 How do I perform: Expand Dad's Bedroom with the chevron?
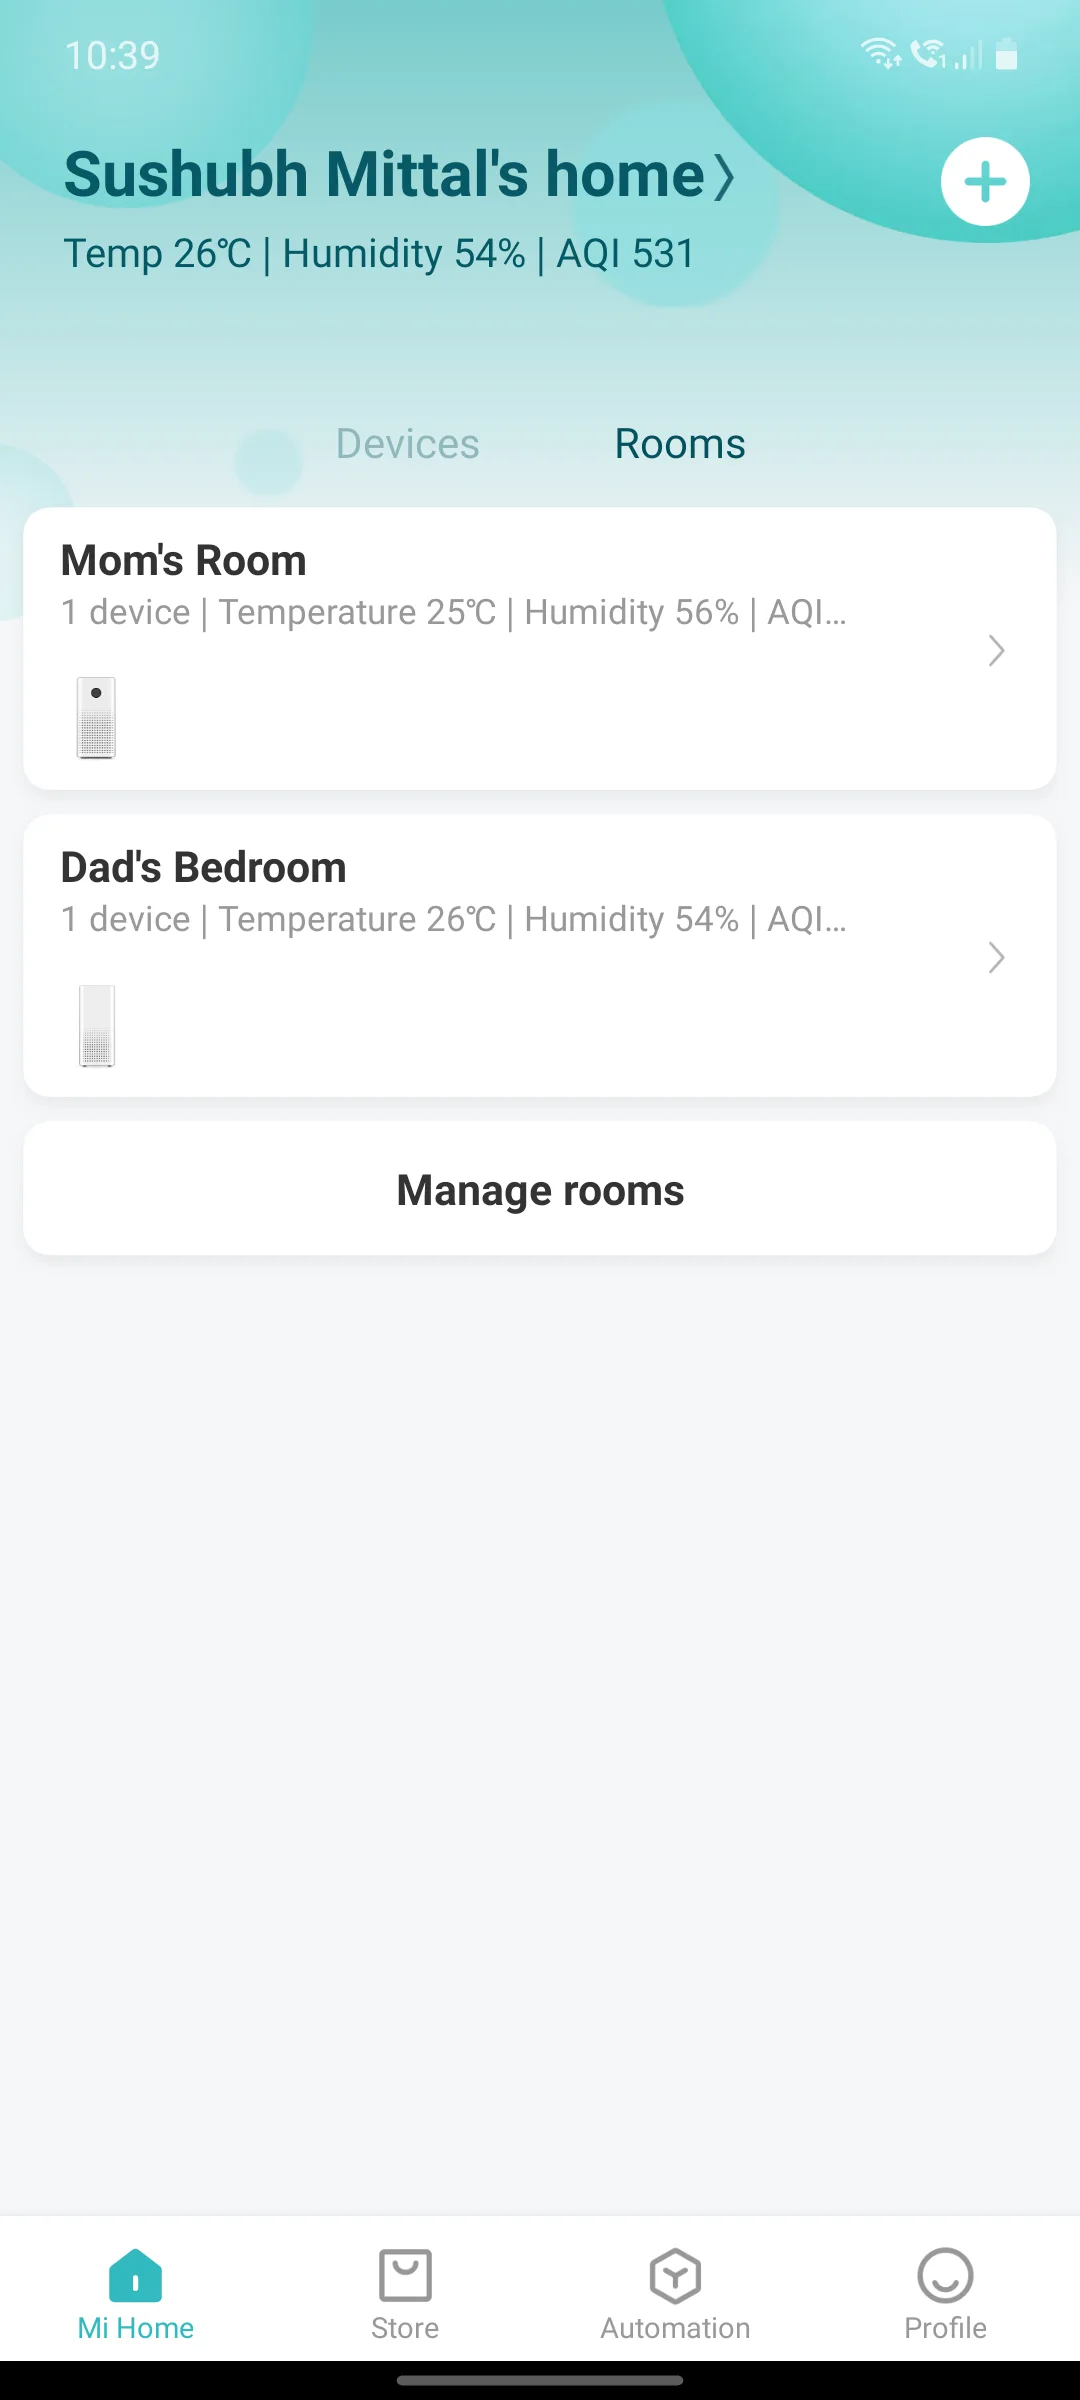pos(996,958)
